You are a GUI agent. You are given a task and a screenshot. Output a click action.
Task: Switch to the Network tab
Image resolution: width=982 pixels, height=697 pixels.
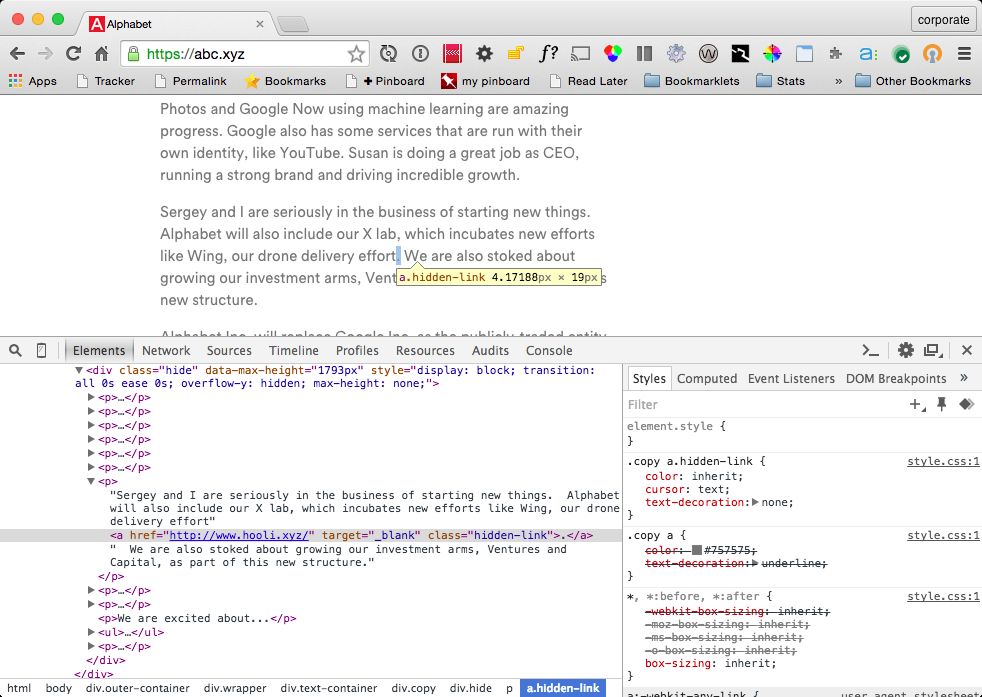(x=166, y=351)
